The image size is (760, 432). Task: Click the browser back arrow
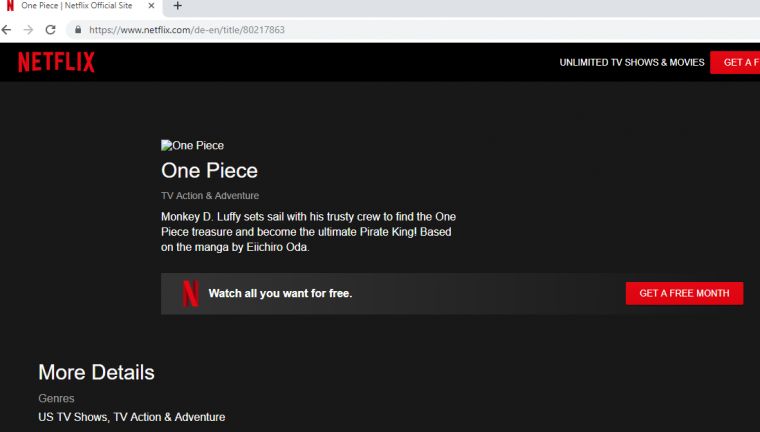point(10,30)
